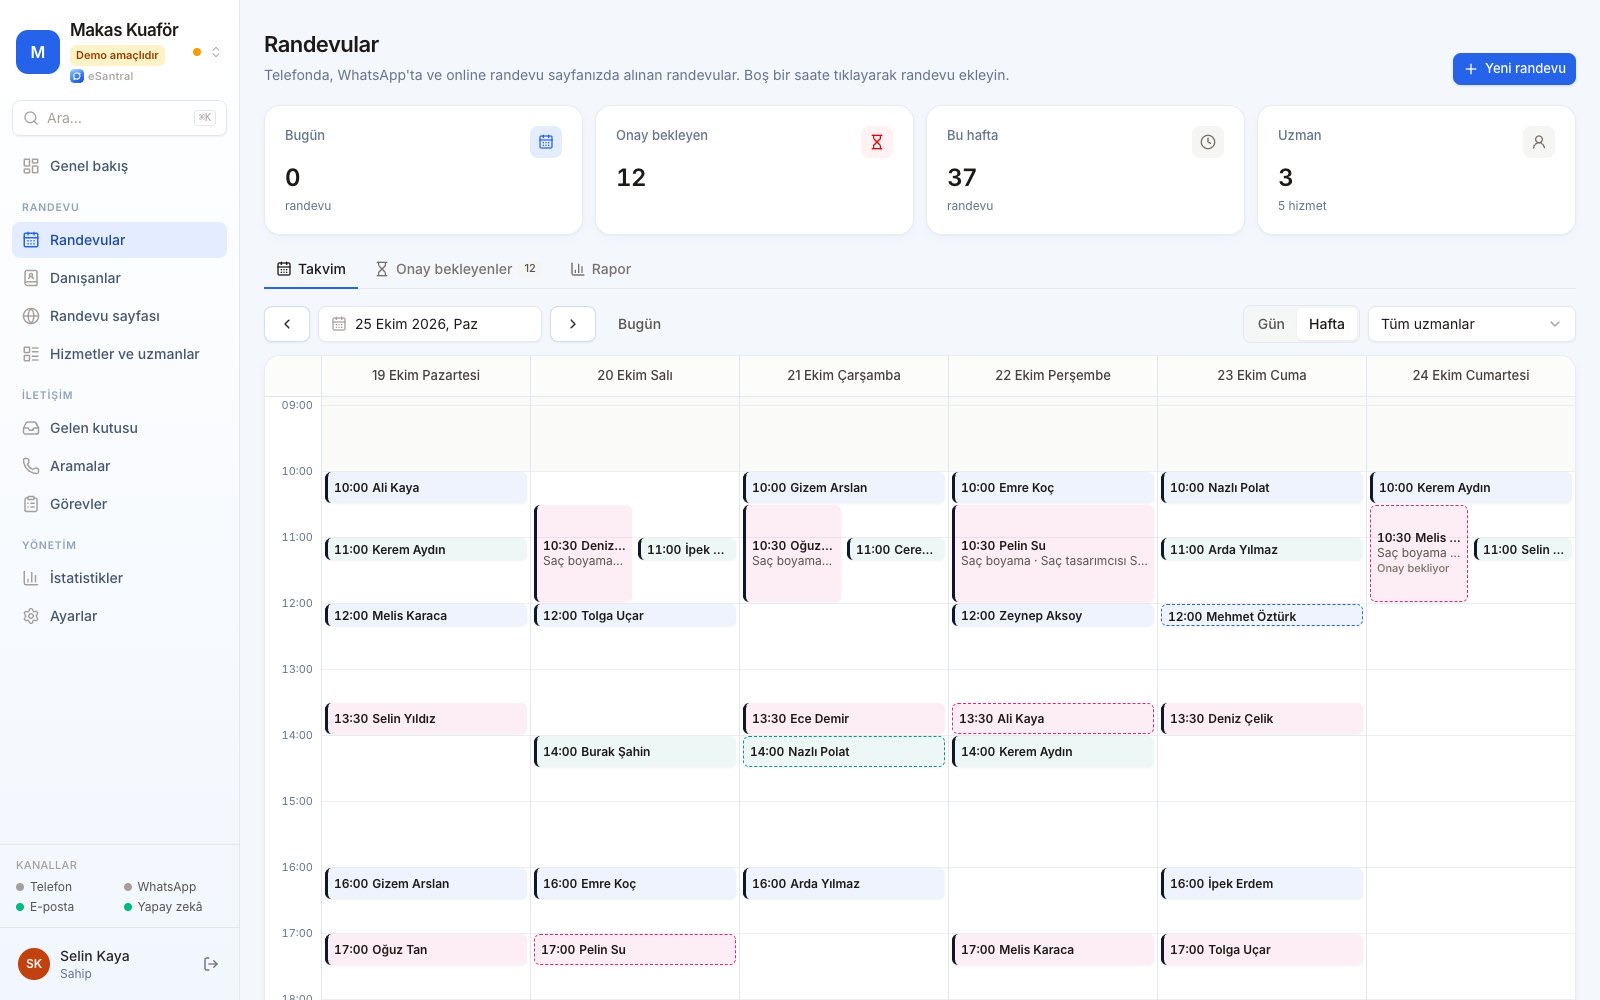Click the blue M workspace logo

click(x=38, y=52)
